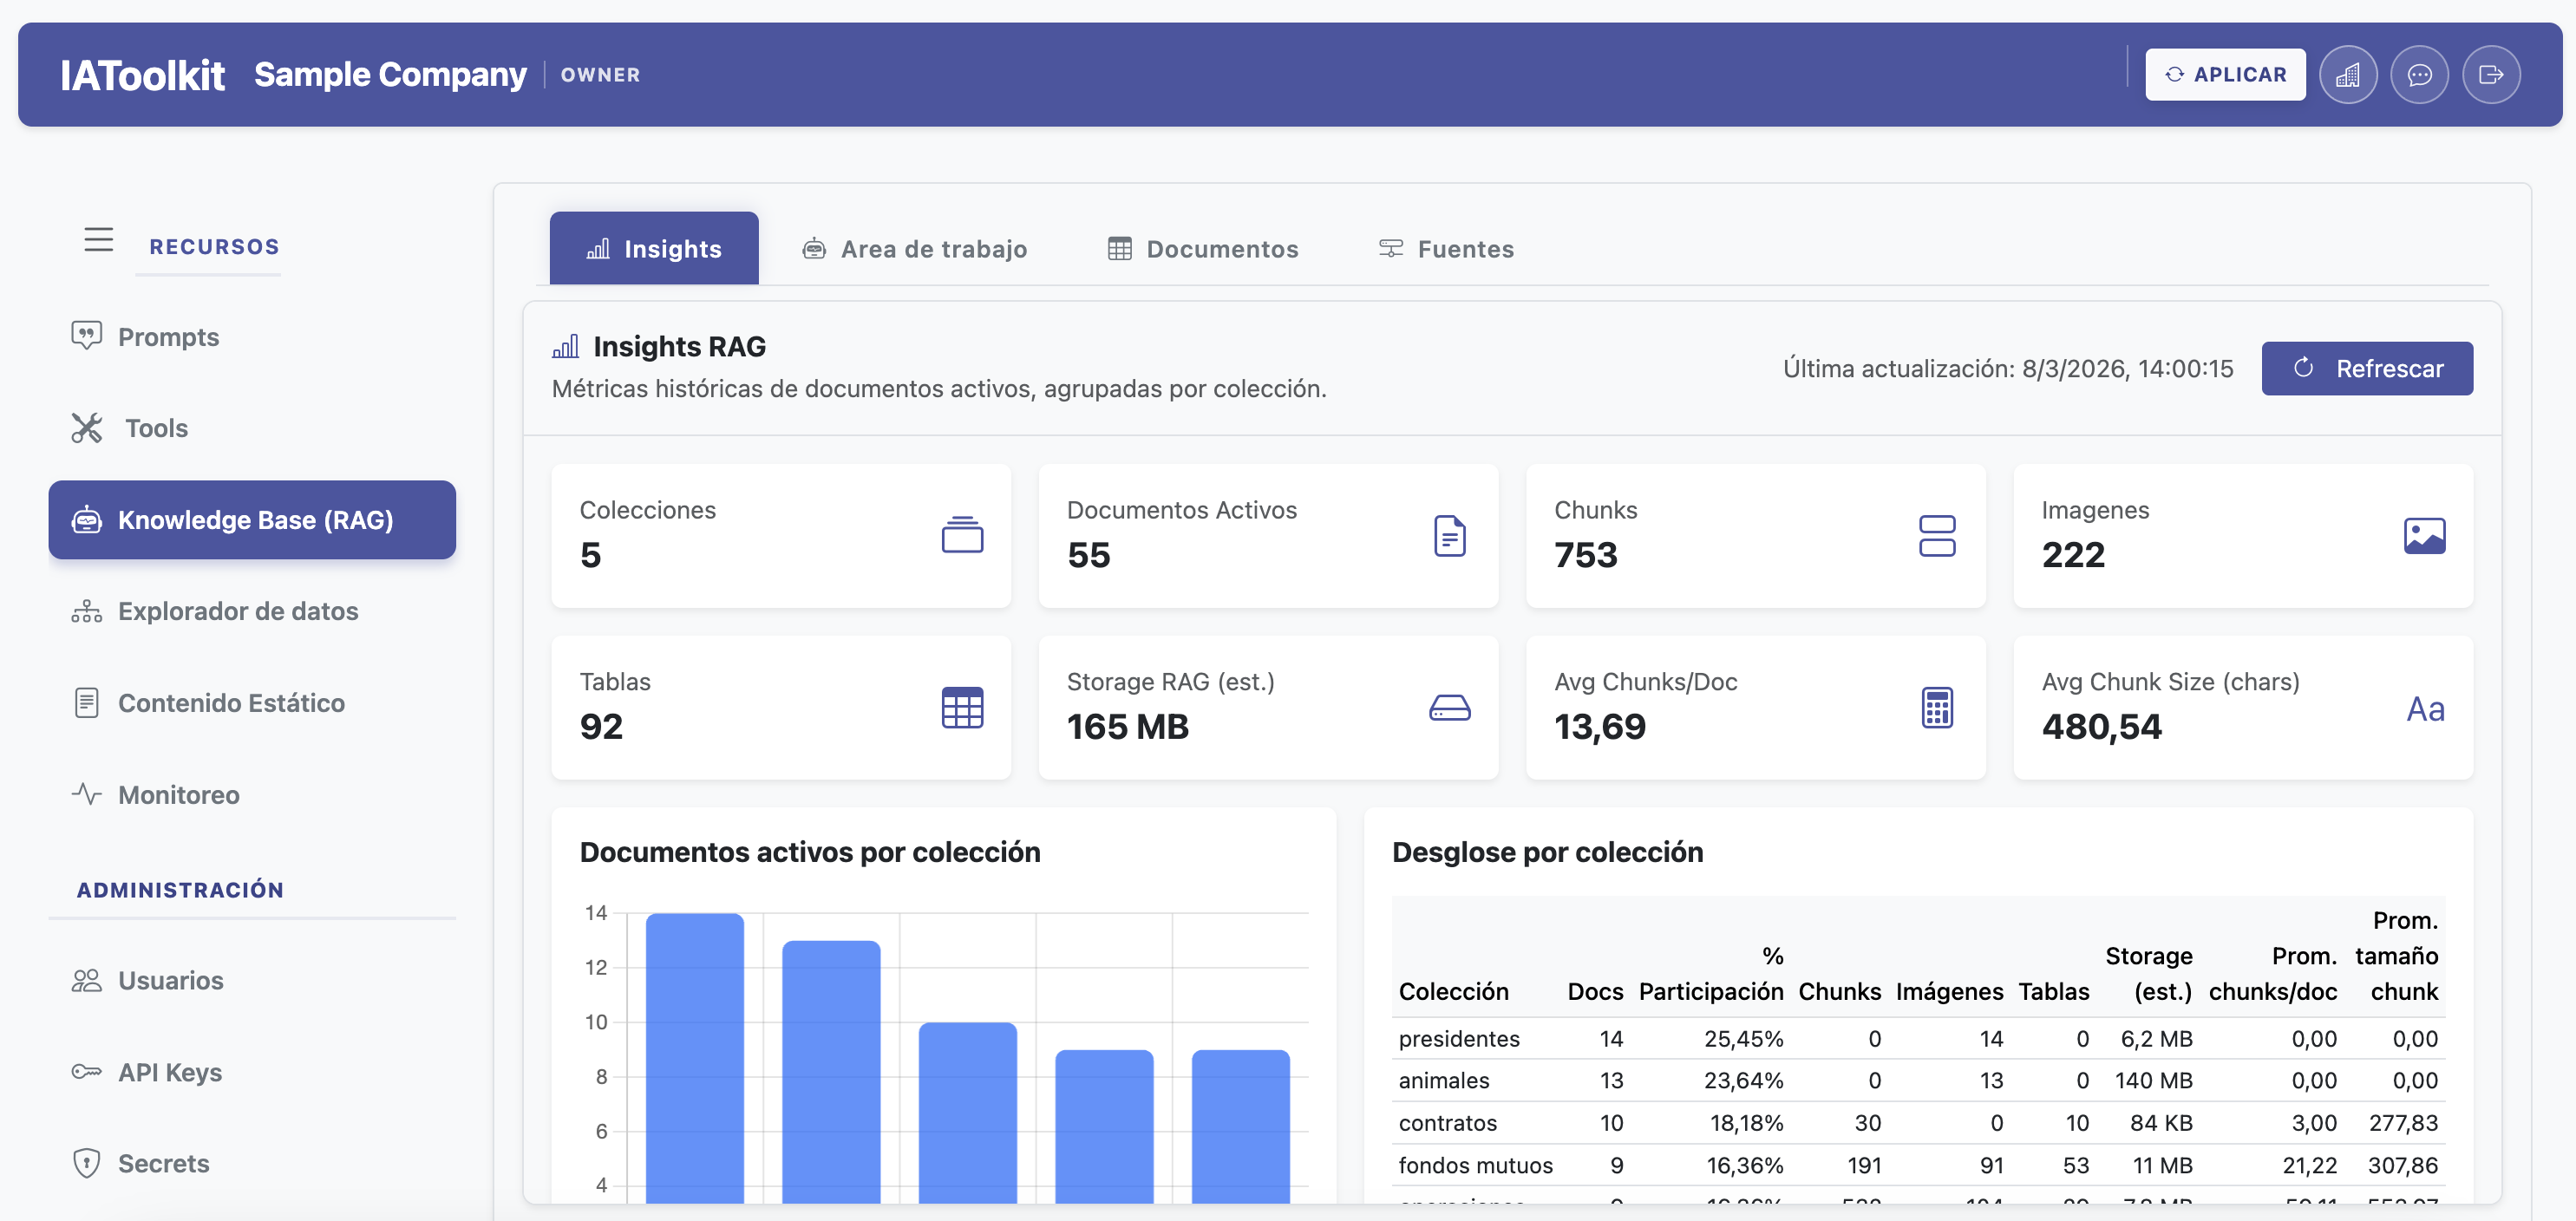
Task: Click the Aplicar button in header
Action: [x=2224, y=75]
